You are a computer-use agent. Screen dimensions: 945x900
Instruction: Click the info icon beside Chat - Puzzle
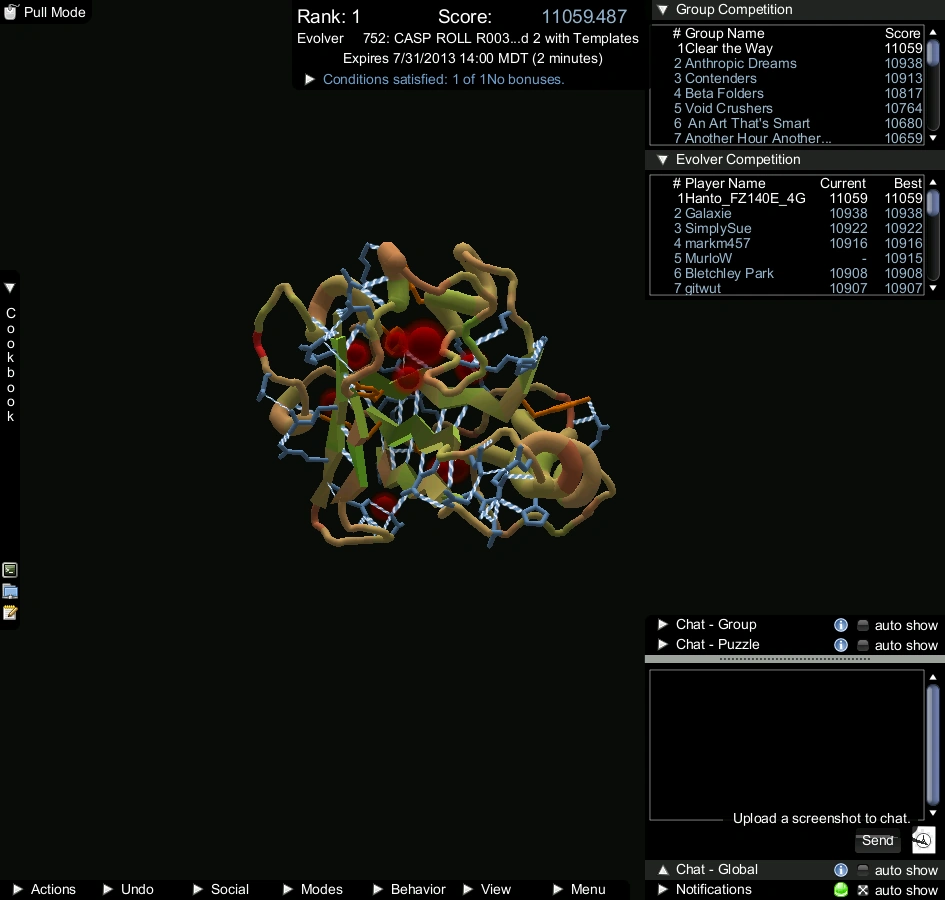[x=841, y=645]
